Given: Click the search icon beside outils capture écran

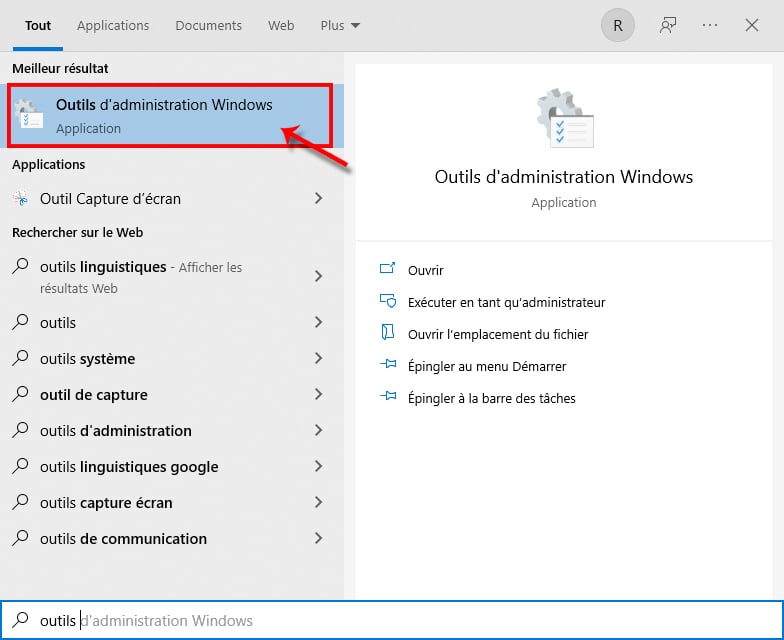Looking at the screenshot, I should (20, 502).
